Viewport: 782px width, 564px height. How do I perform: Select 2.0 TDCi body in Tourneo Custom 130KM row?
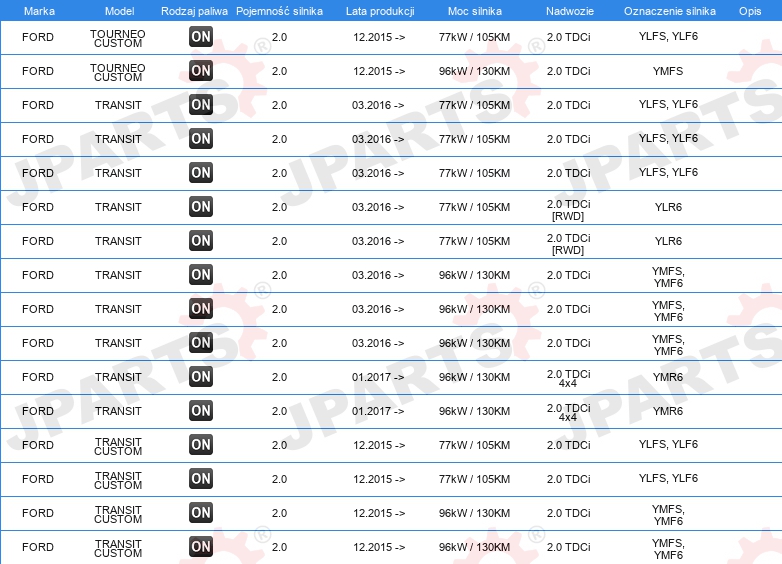click(x=569, y=71)
